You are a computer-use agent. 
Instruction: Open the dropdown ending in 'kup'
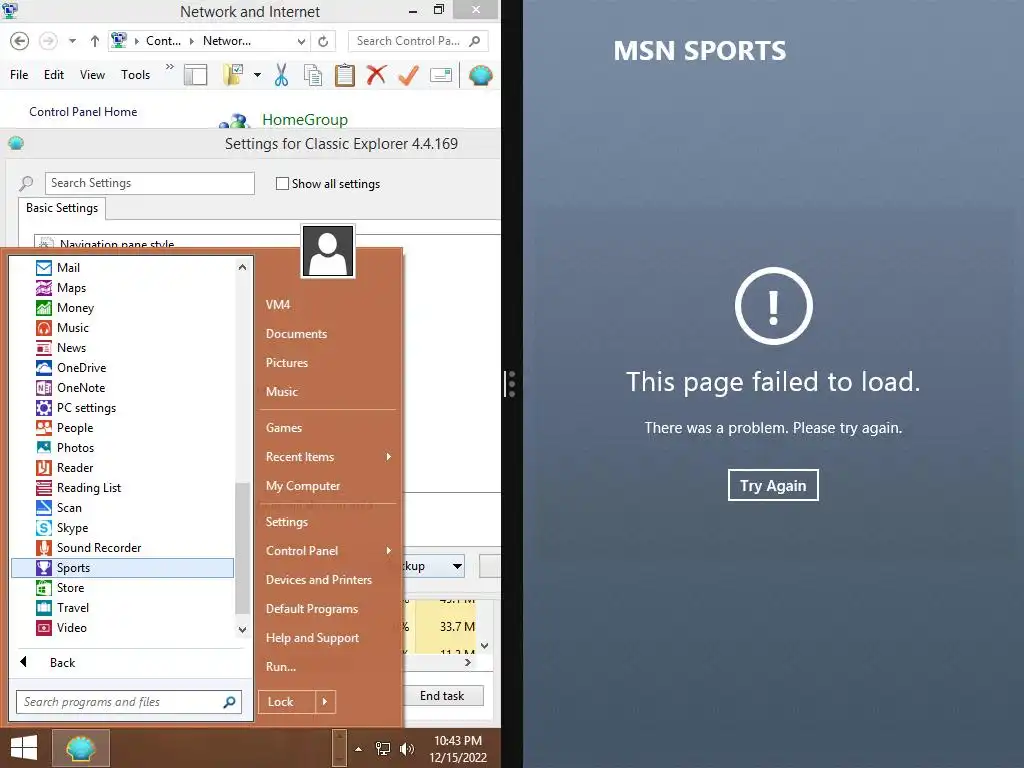(434, 566)
